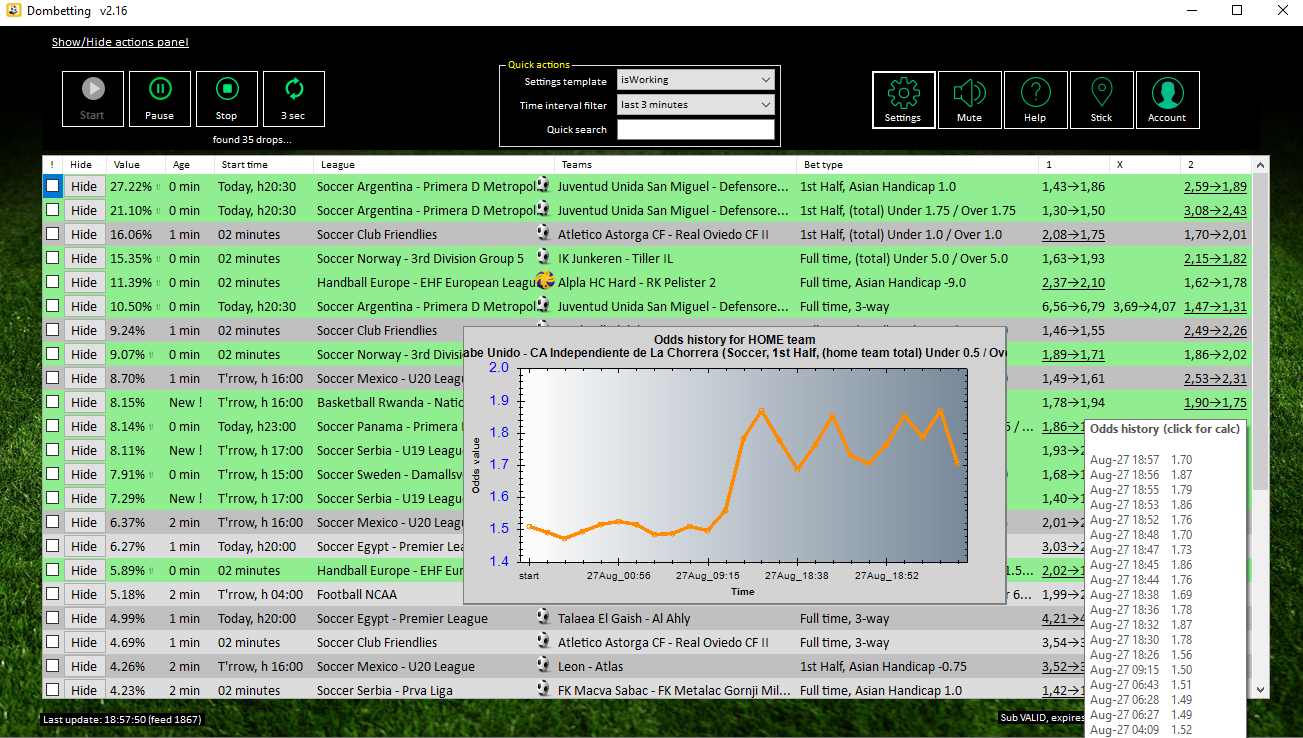Hide the 8.15% Basketball Rwanda row
The image size is (1303, 738).
84,402
